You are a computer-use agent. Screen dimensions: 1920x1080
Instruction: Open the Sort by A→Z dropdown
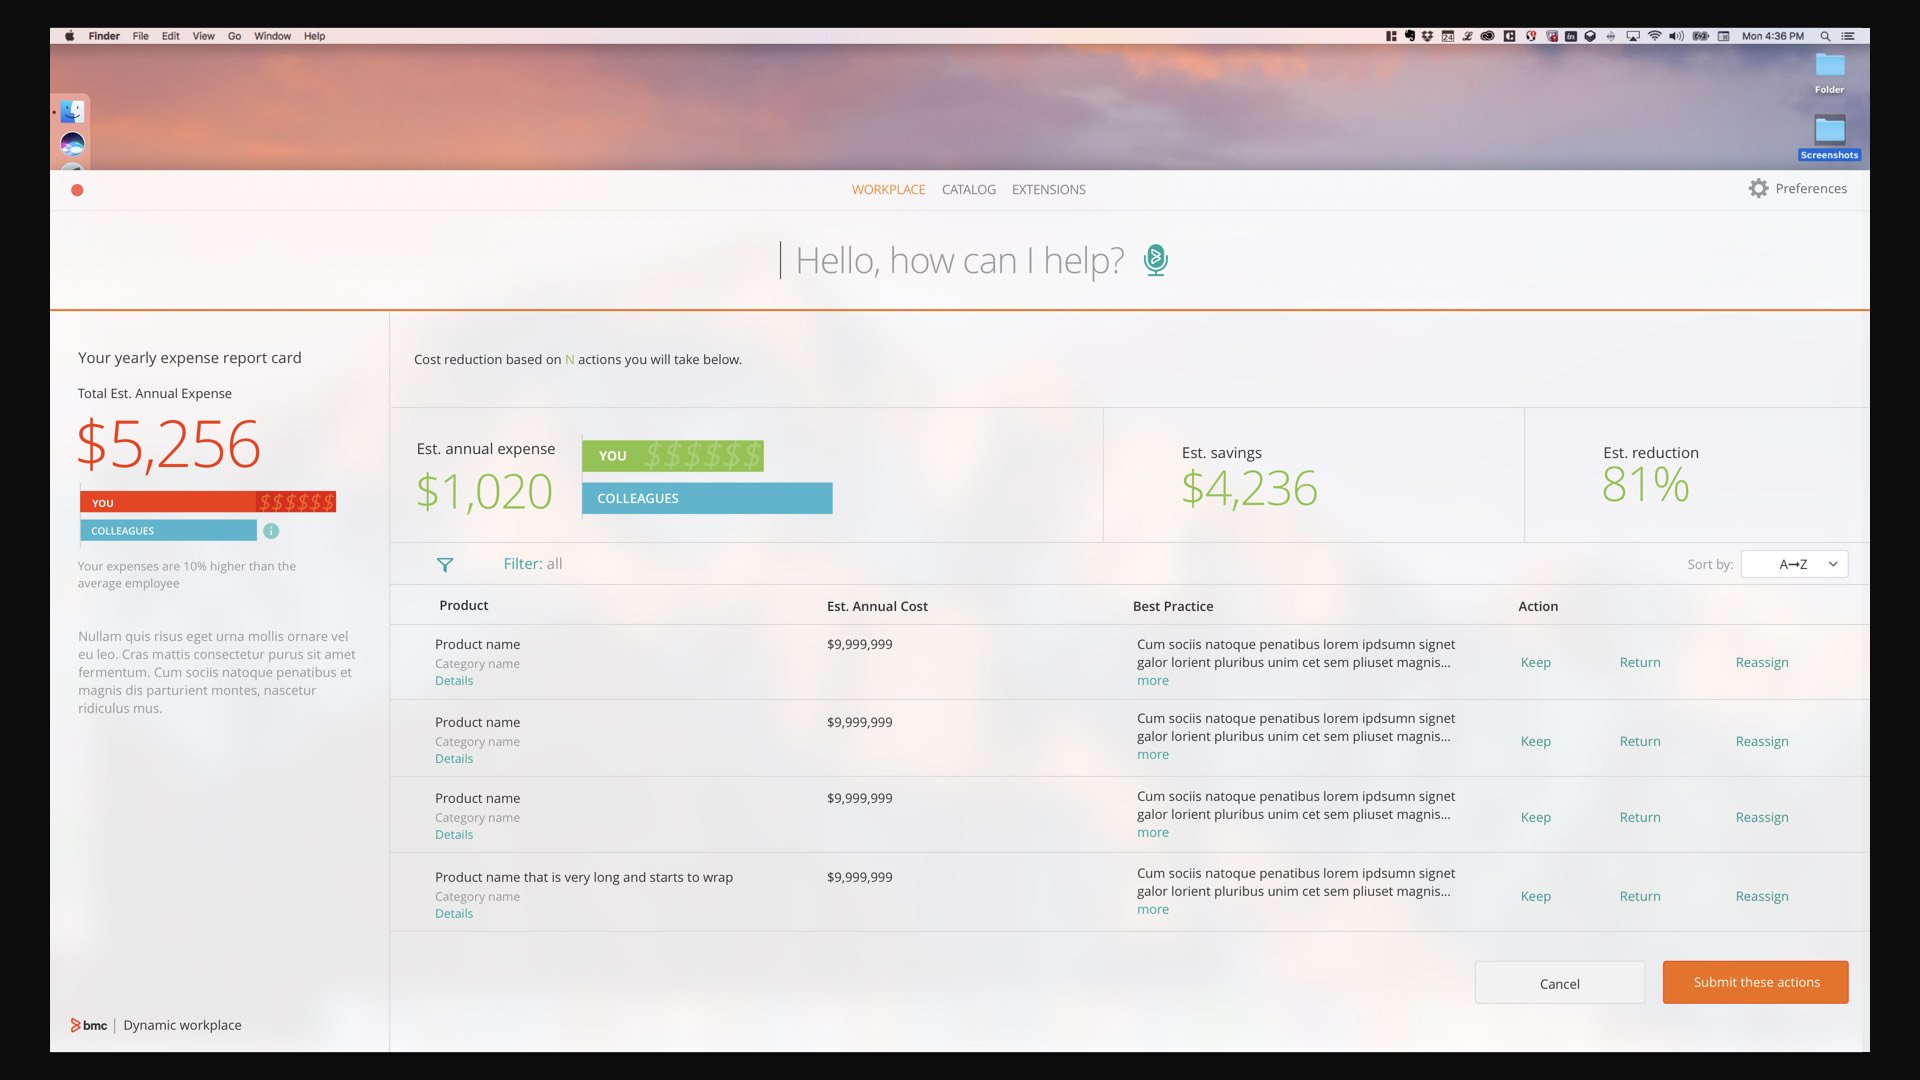coord(1794,564)
